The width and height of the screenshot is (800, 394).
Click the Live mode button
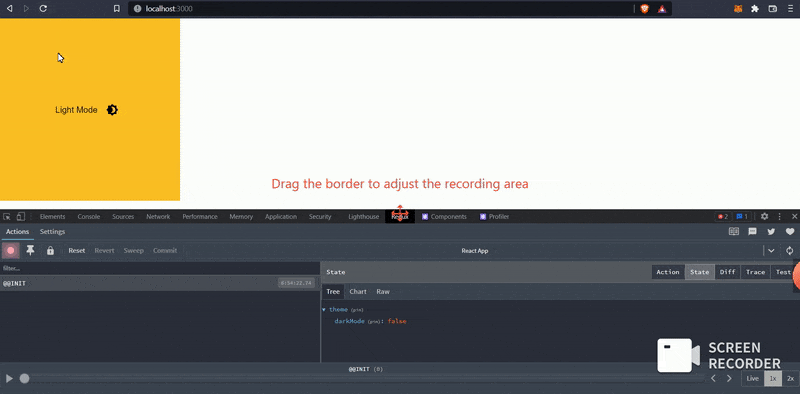click(x=753, y=378)
